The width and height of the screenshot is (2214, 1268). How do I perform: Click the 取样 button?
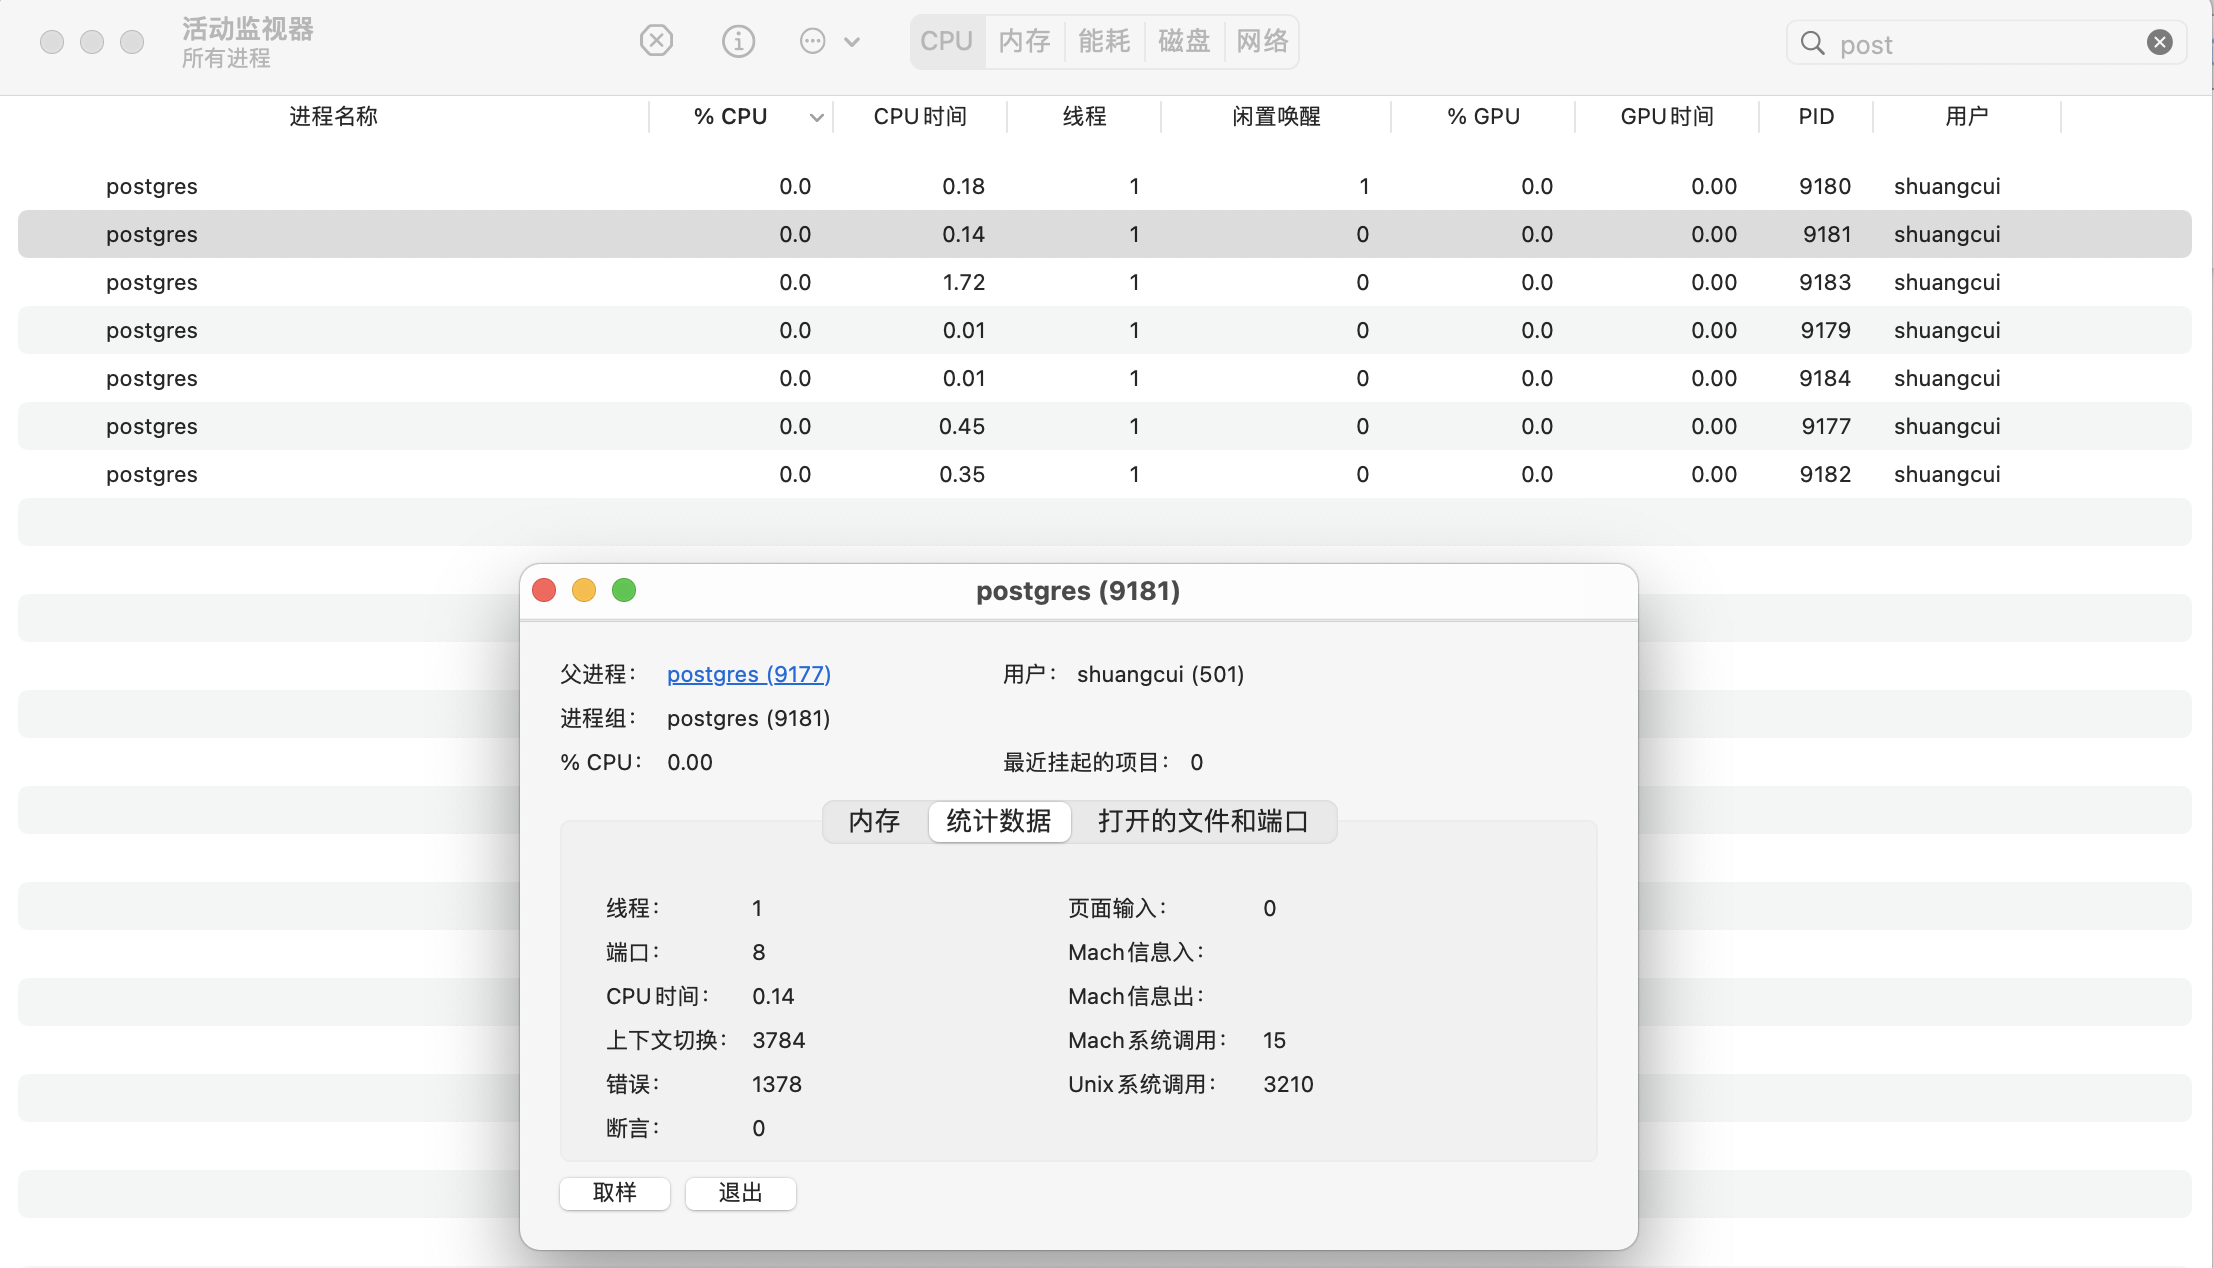pos(614,1192)
